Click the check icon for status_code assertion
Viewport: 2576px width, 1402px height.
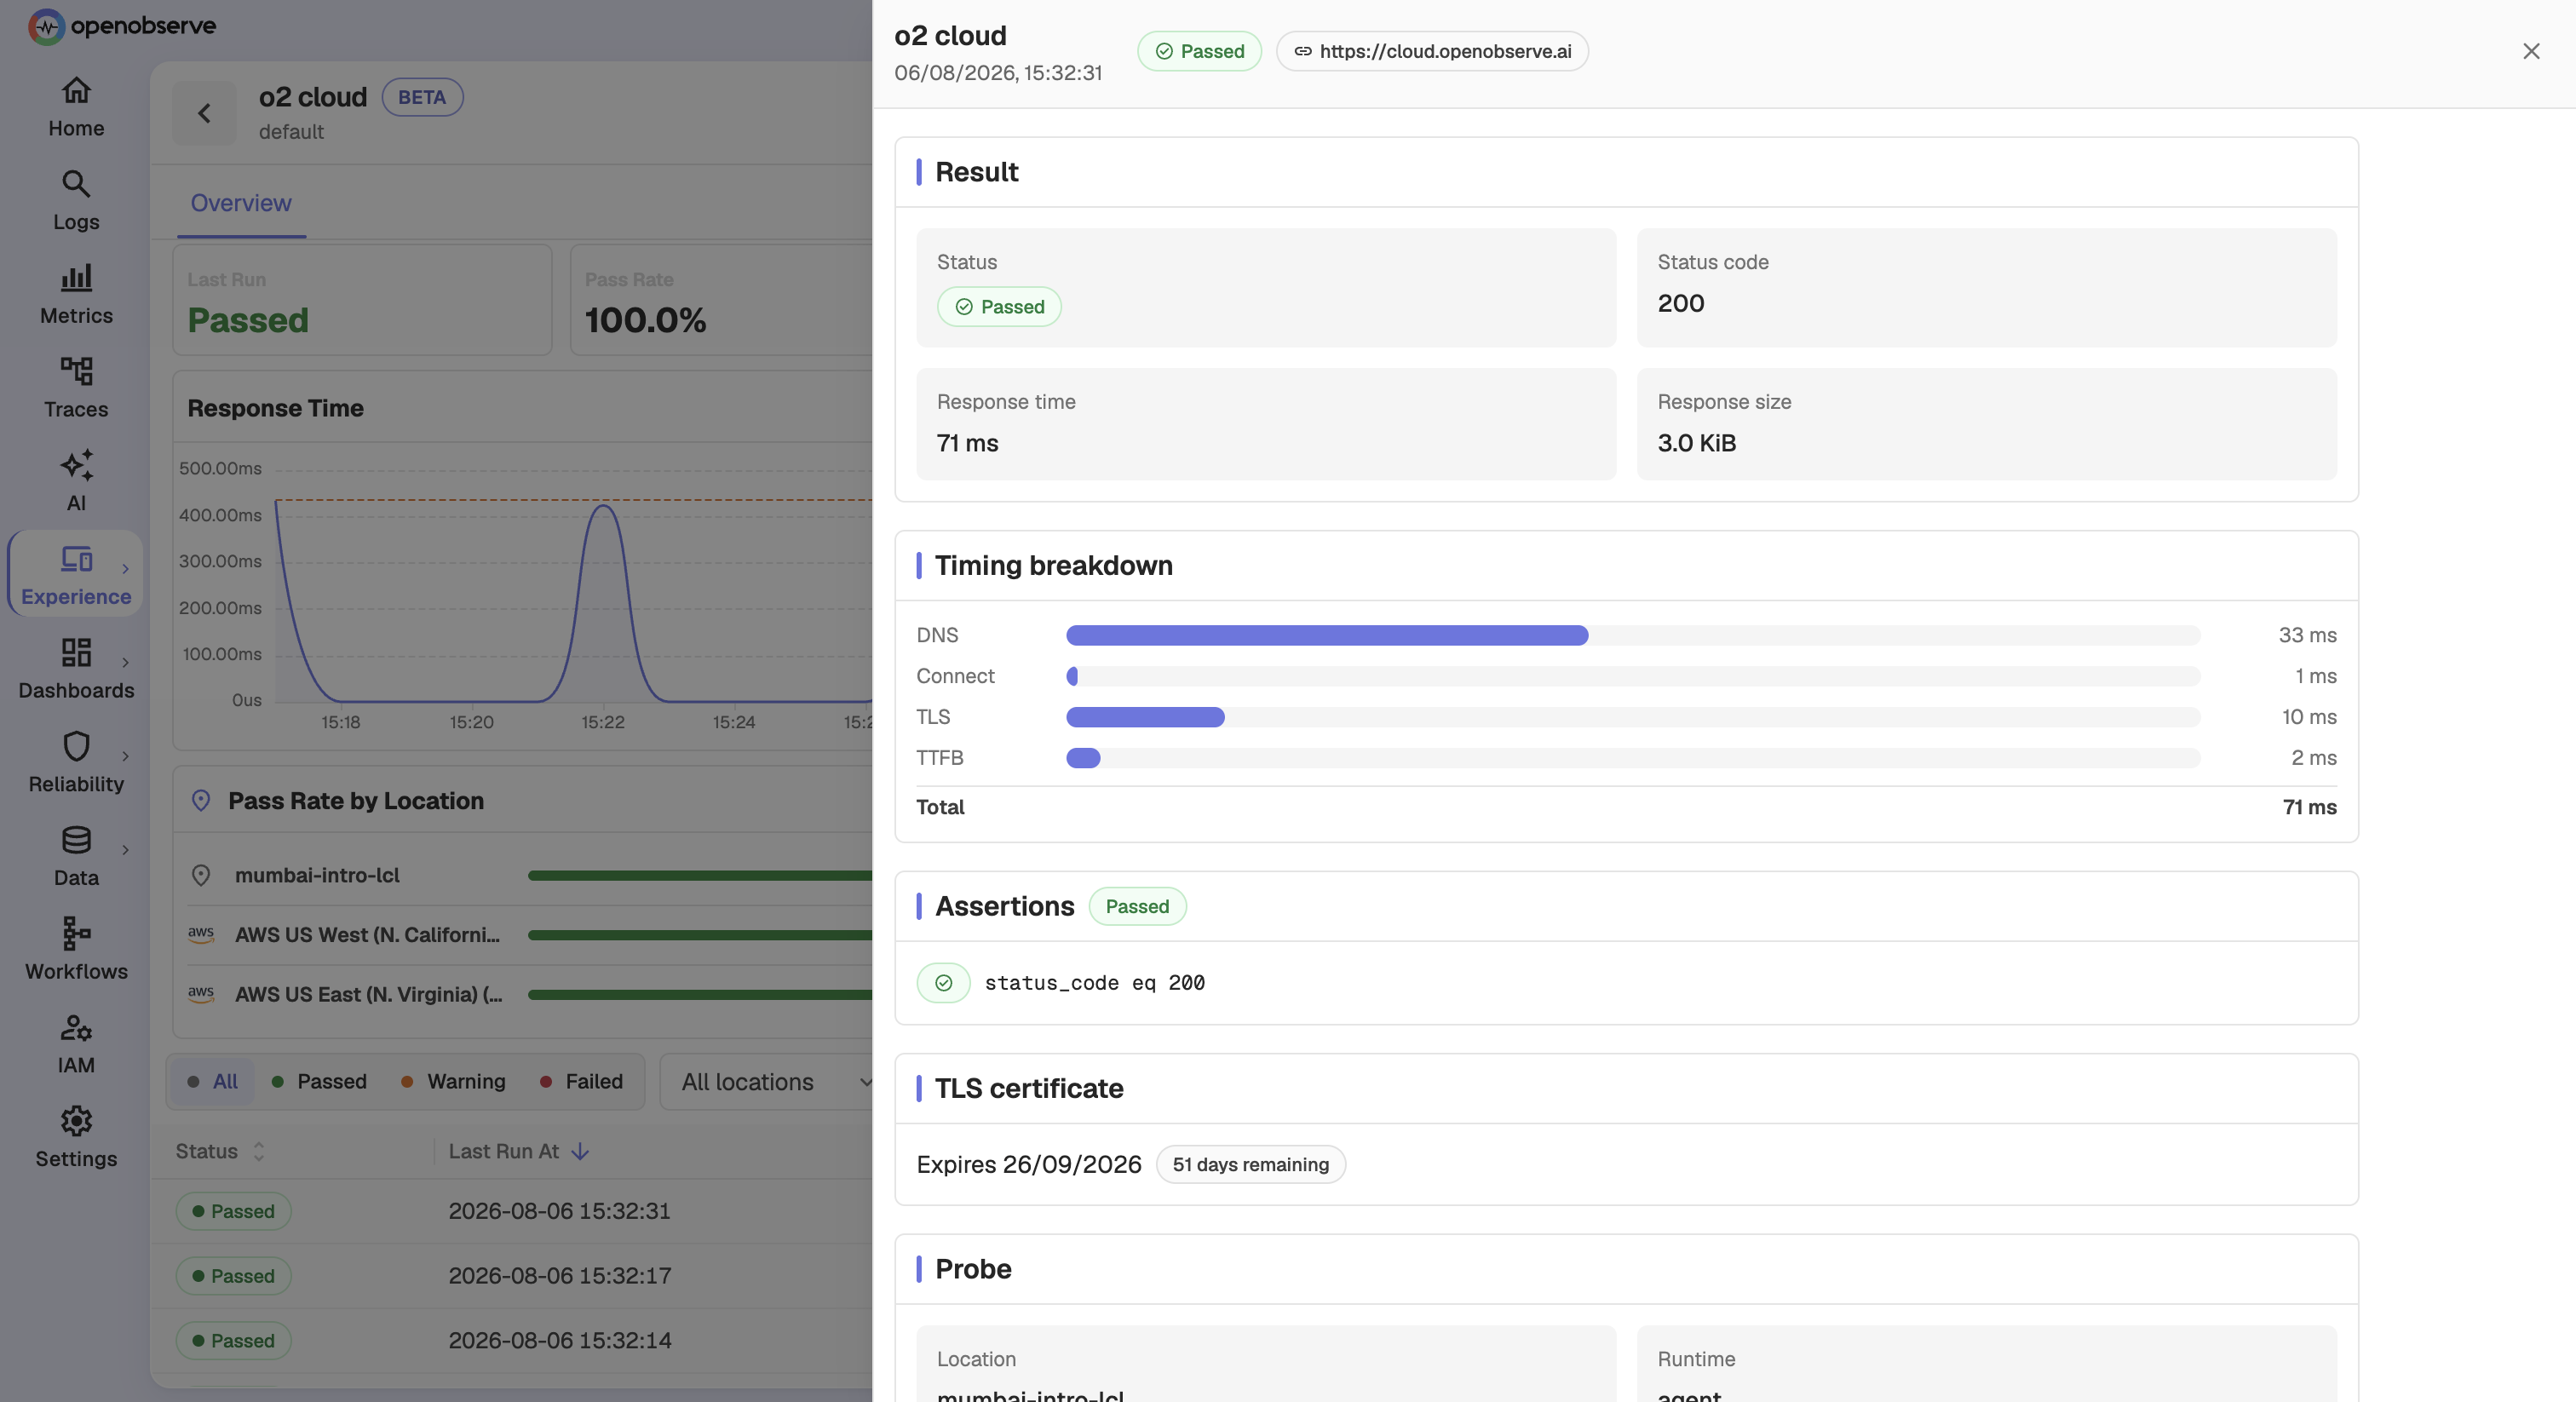[943, 983]
